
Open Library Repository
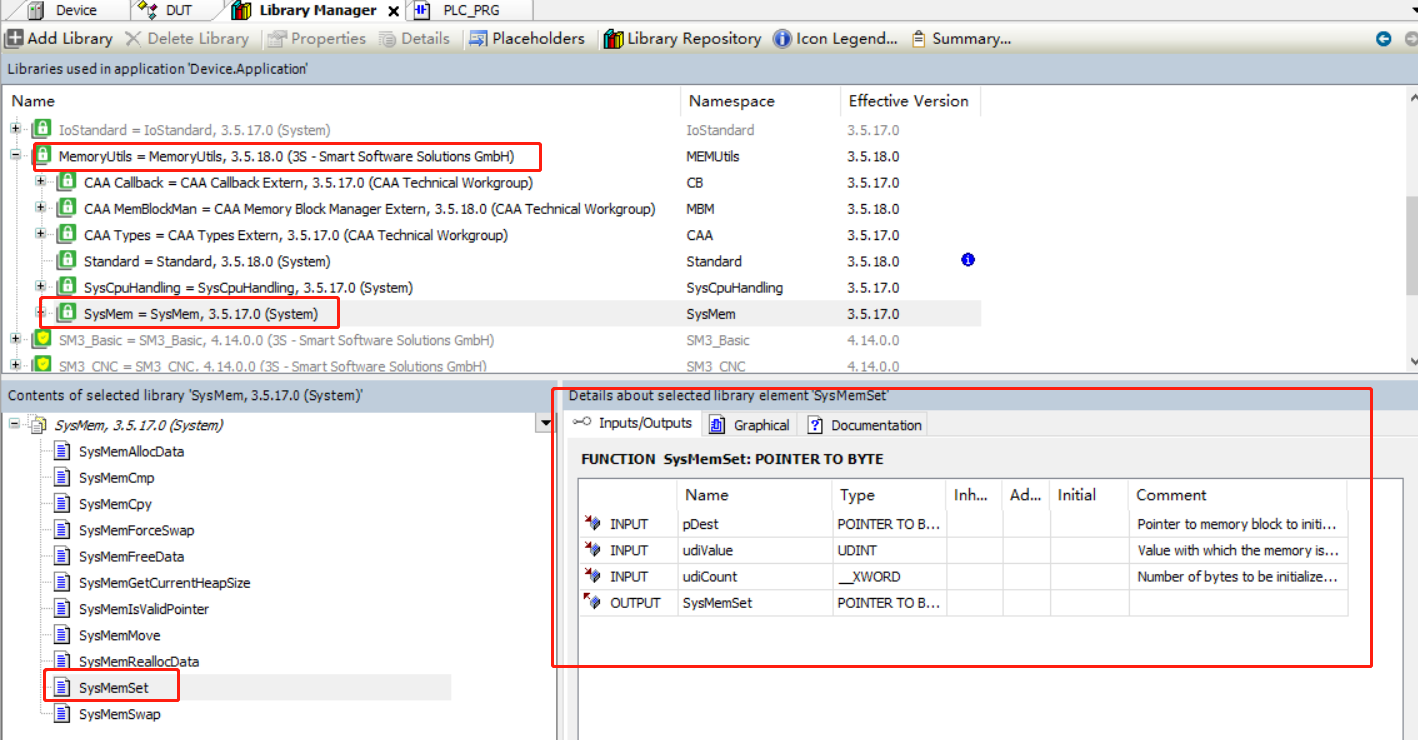click(683, 38)
